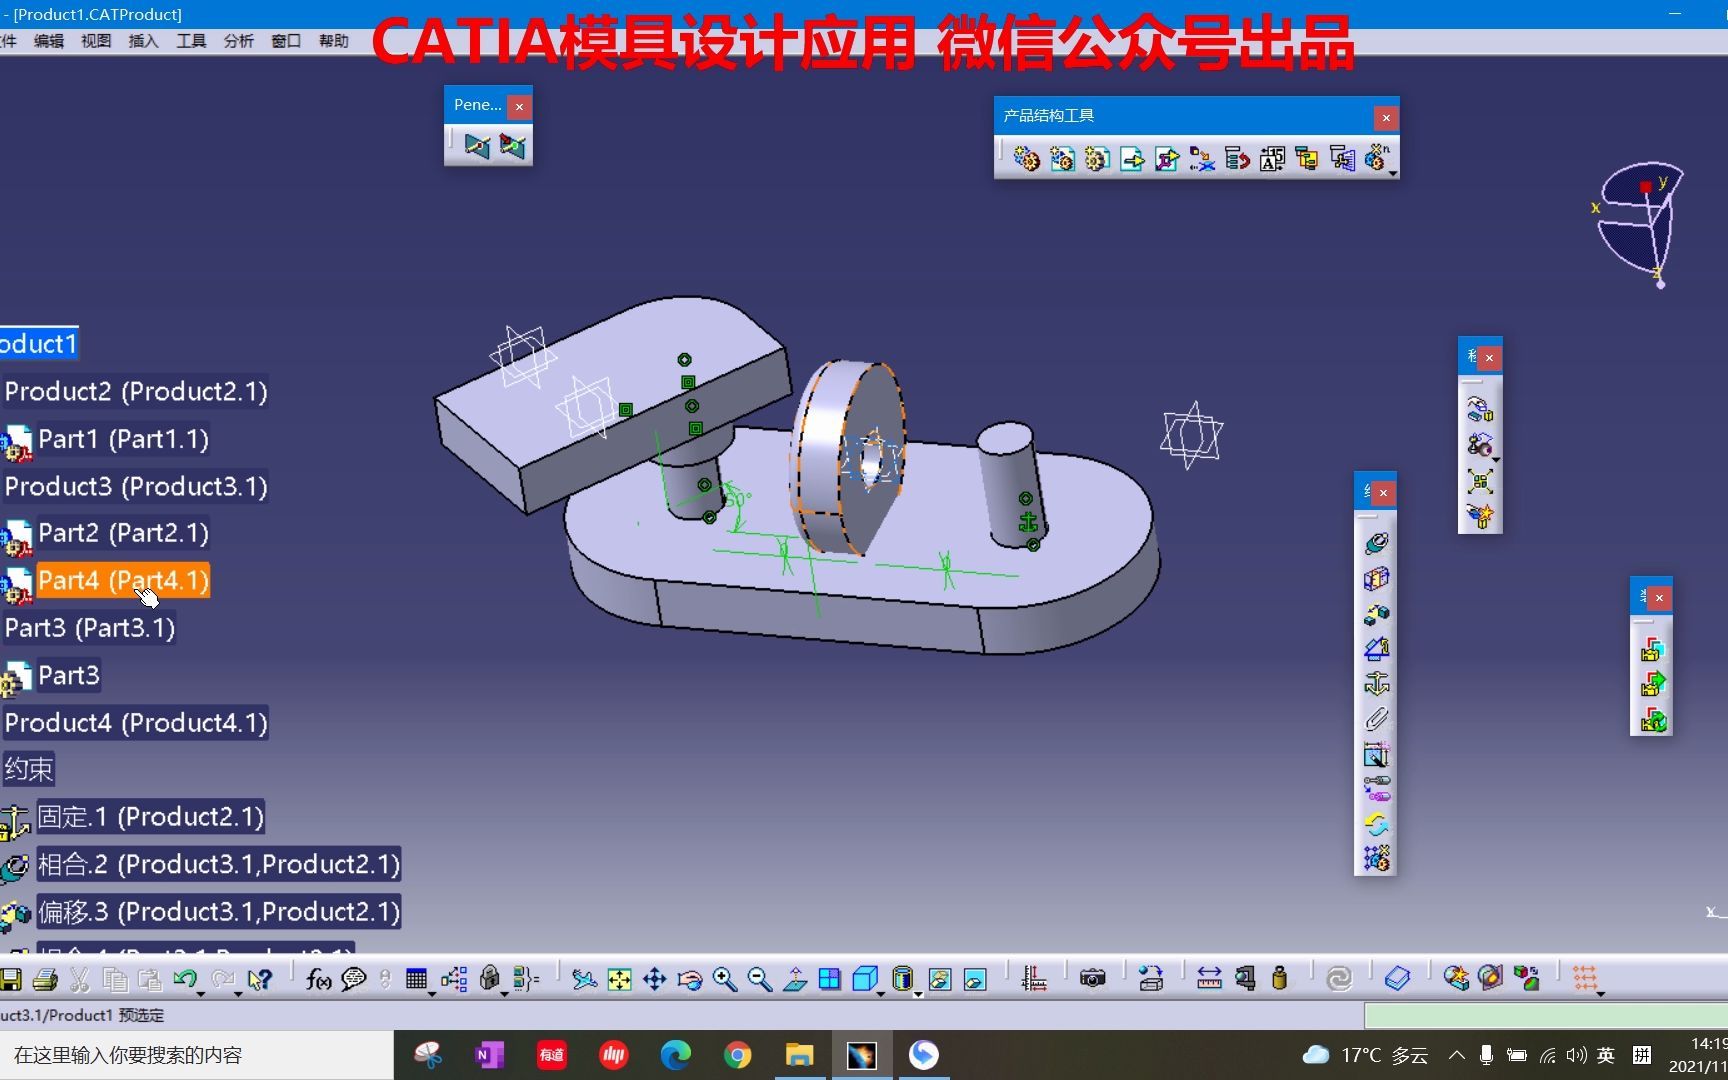
Task: Click the Fly Mode airplane icon
Action: (584, 979)
